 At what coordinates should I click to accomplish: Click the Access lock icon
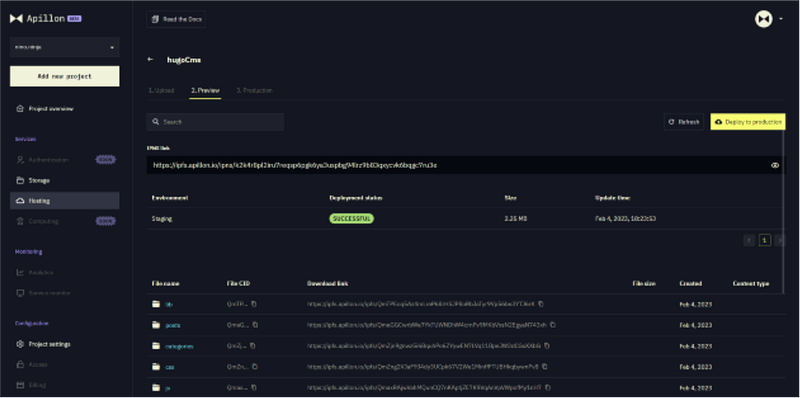coord(20,364)
